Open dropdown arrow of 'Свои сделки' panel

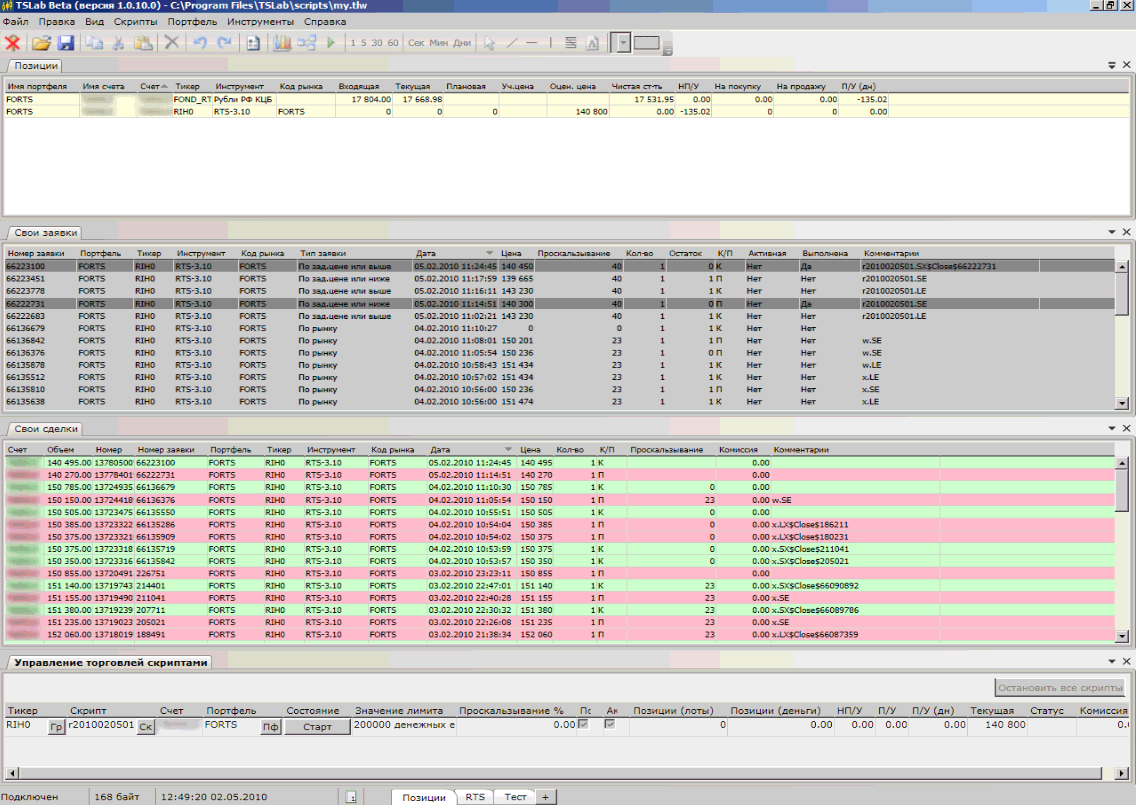(x=1112, y=429)
